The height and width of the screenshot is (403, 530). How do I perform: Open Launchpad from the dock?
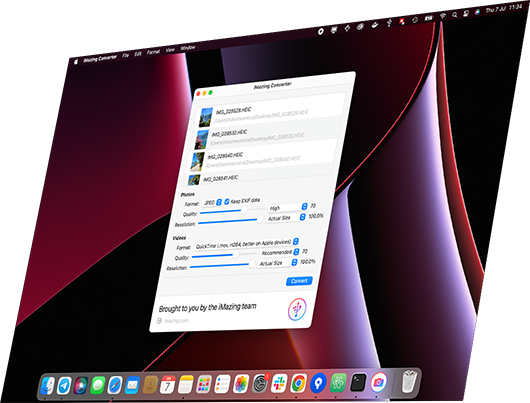(204, 384)
